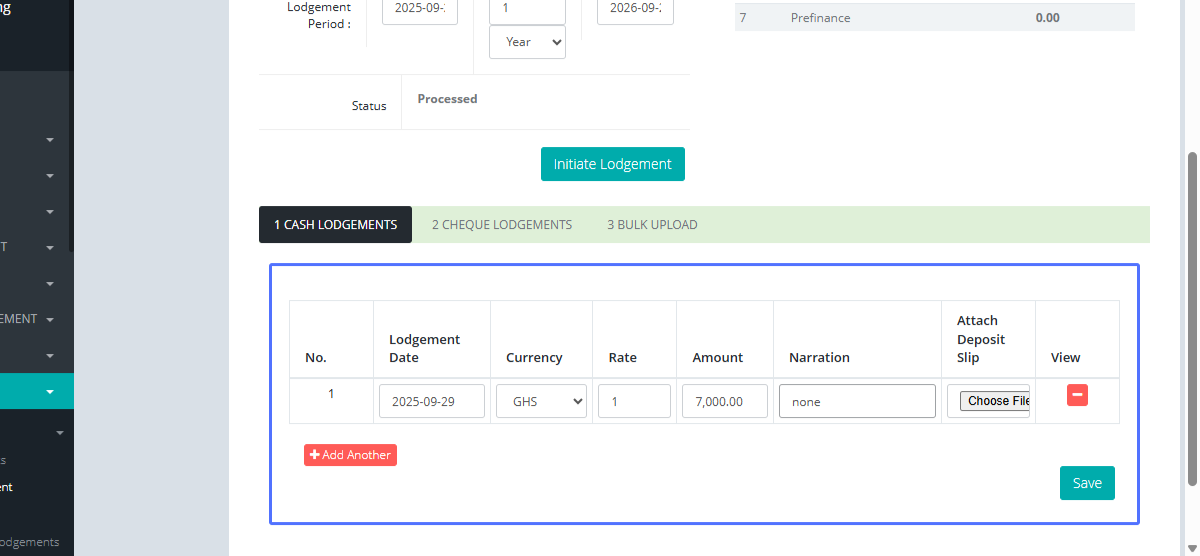The image size is (1200, 556).
Task: Expand the sidebar menu ending in 'EMENT'
Action: [50, 320]
